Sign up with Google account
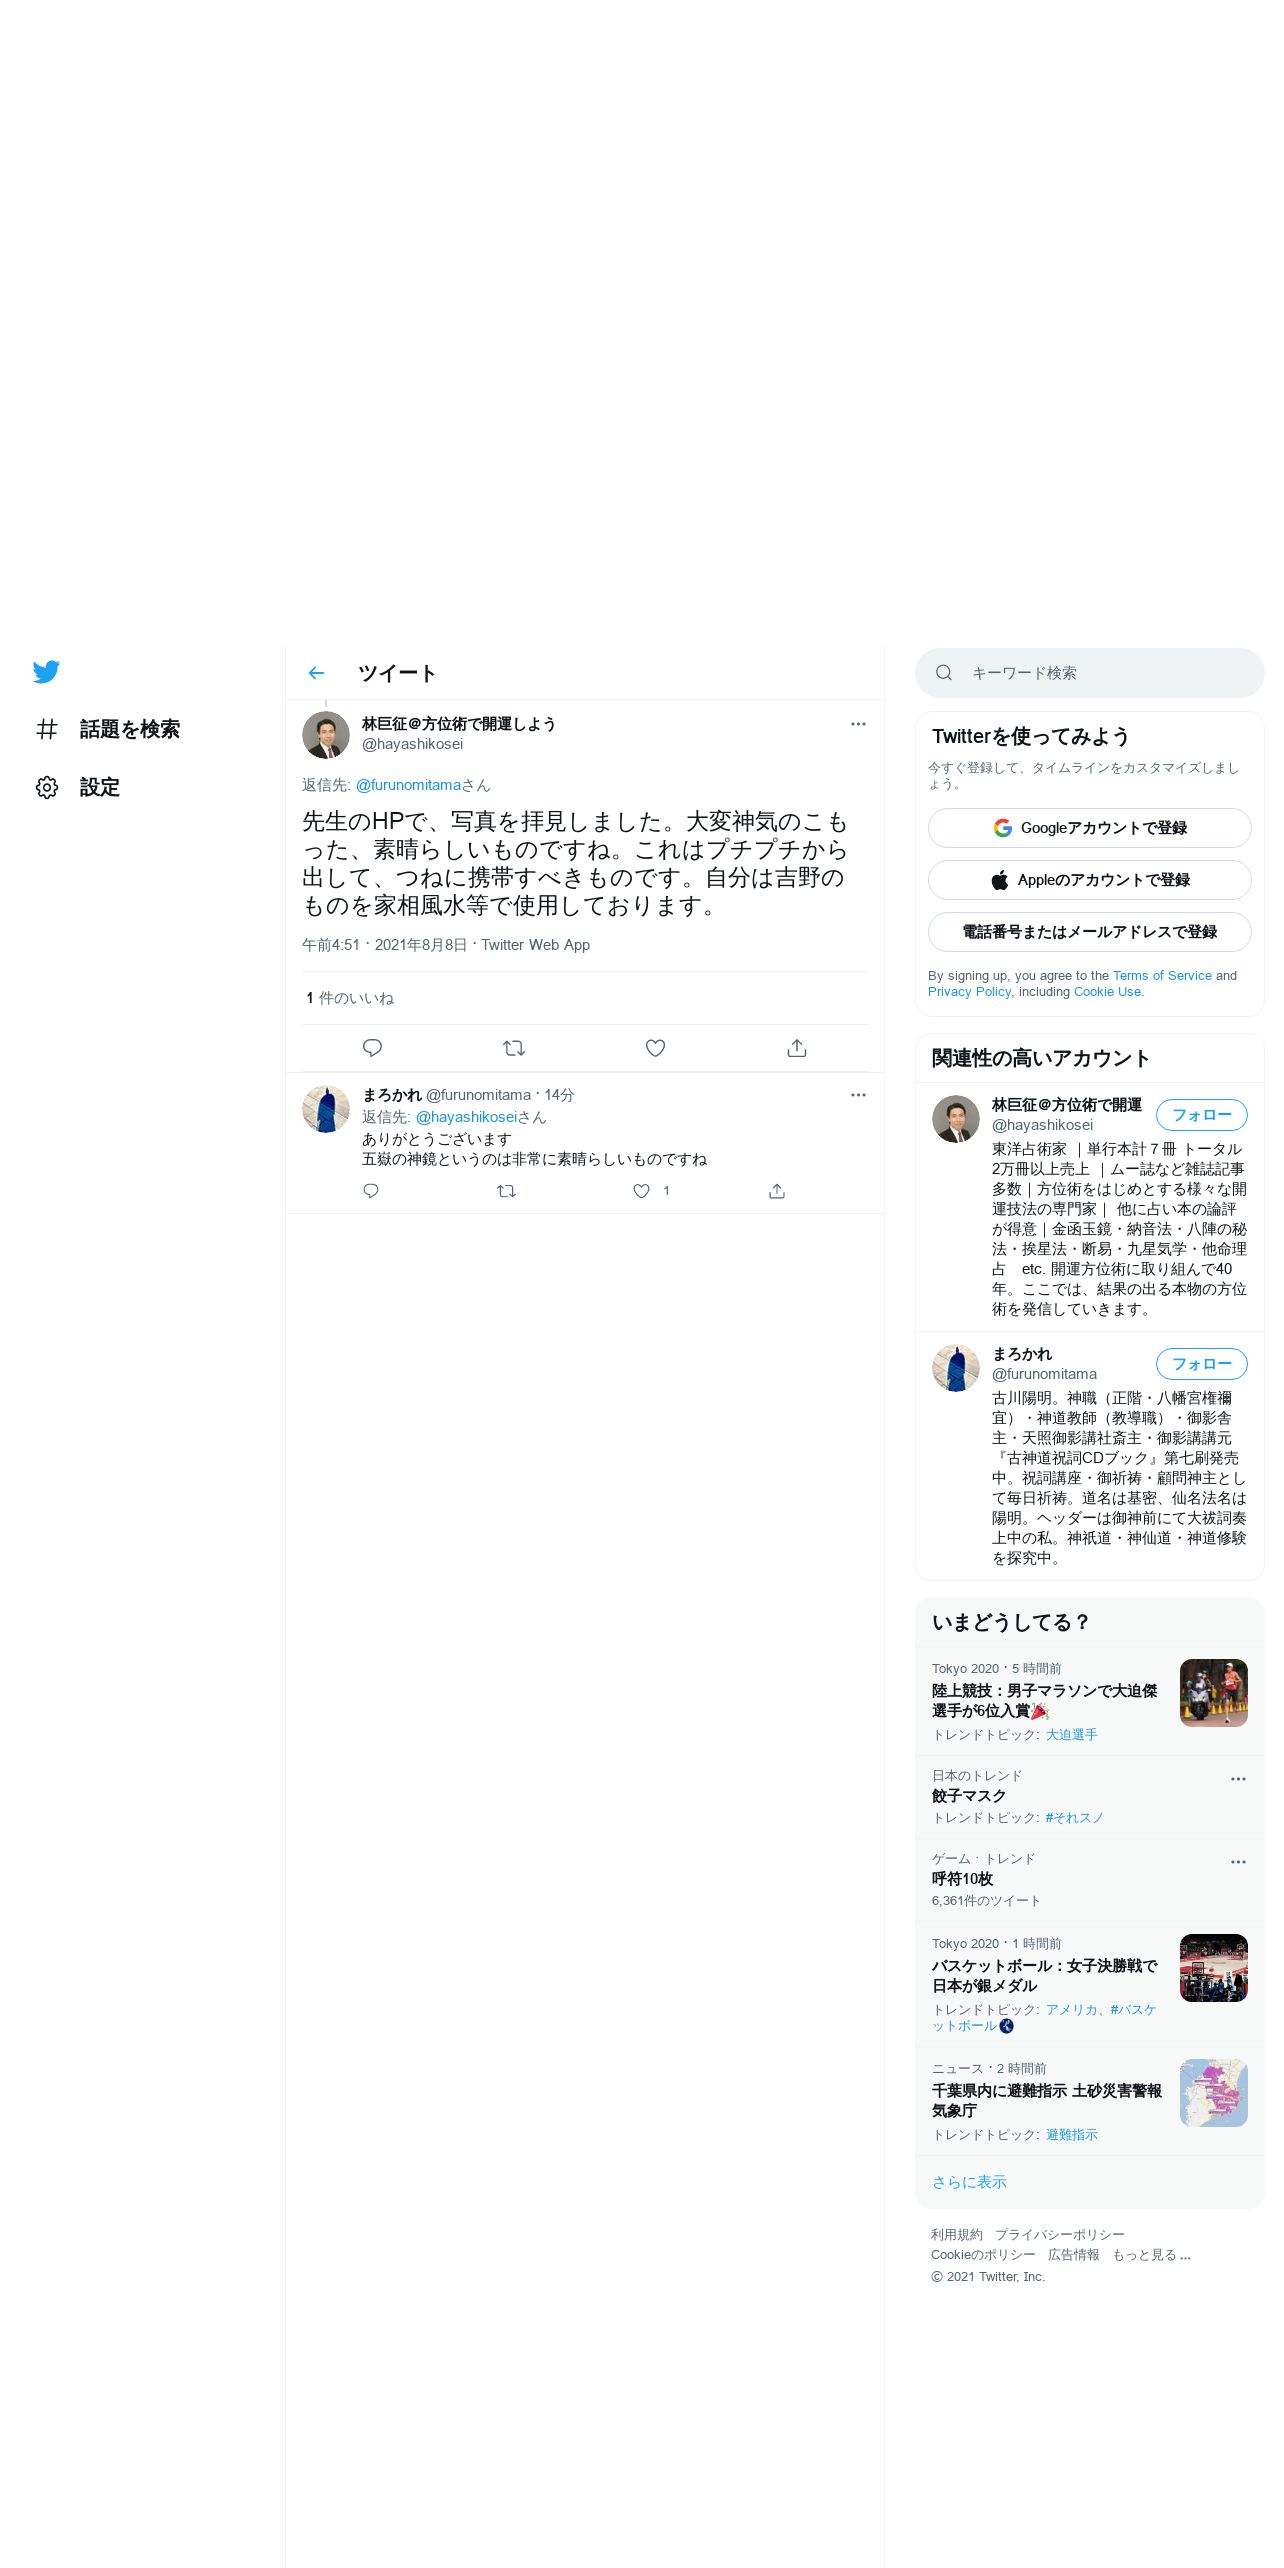Viewport: 1284px width, 2568px height. pos(1090,828)
